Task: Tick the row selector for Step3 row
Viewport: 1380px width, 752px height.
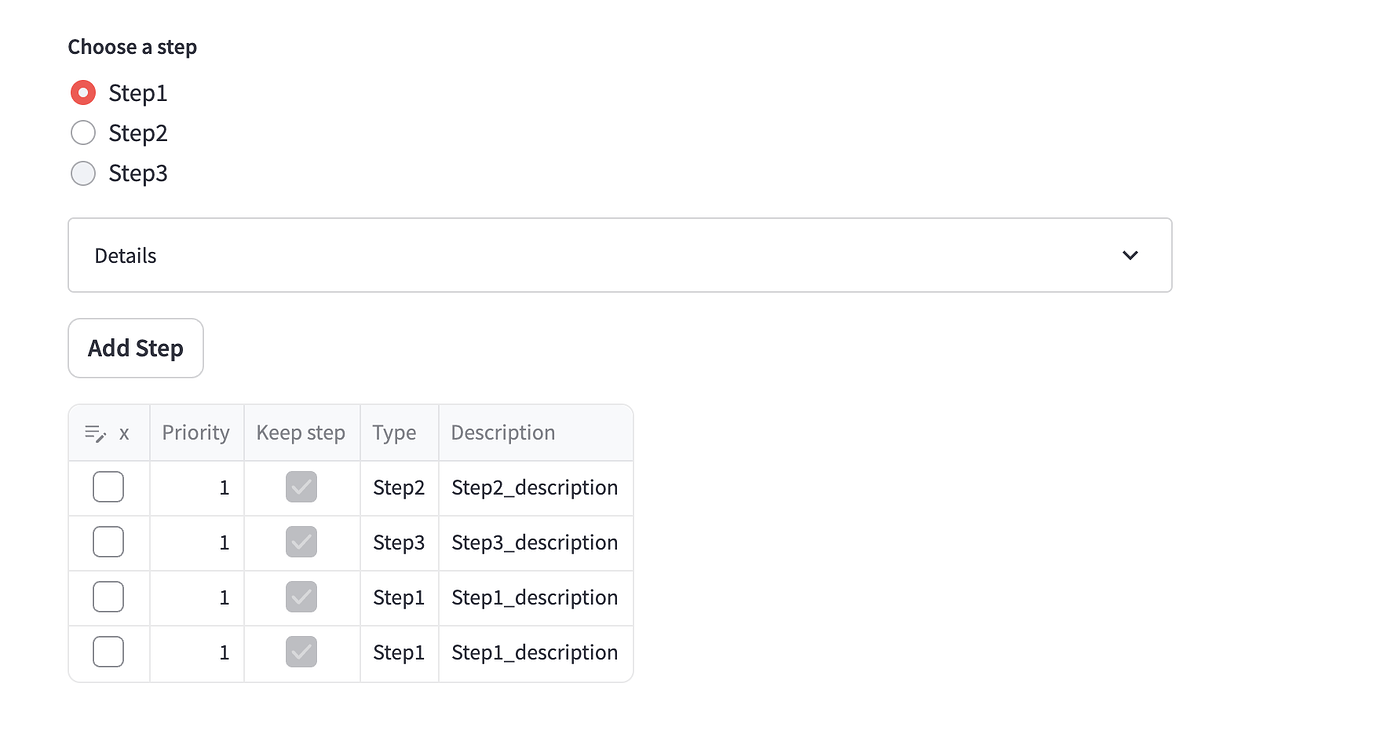Action: tap(108, 543)
